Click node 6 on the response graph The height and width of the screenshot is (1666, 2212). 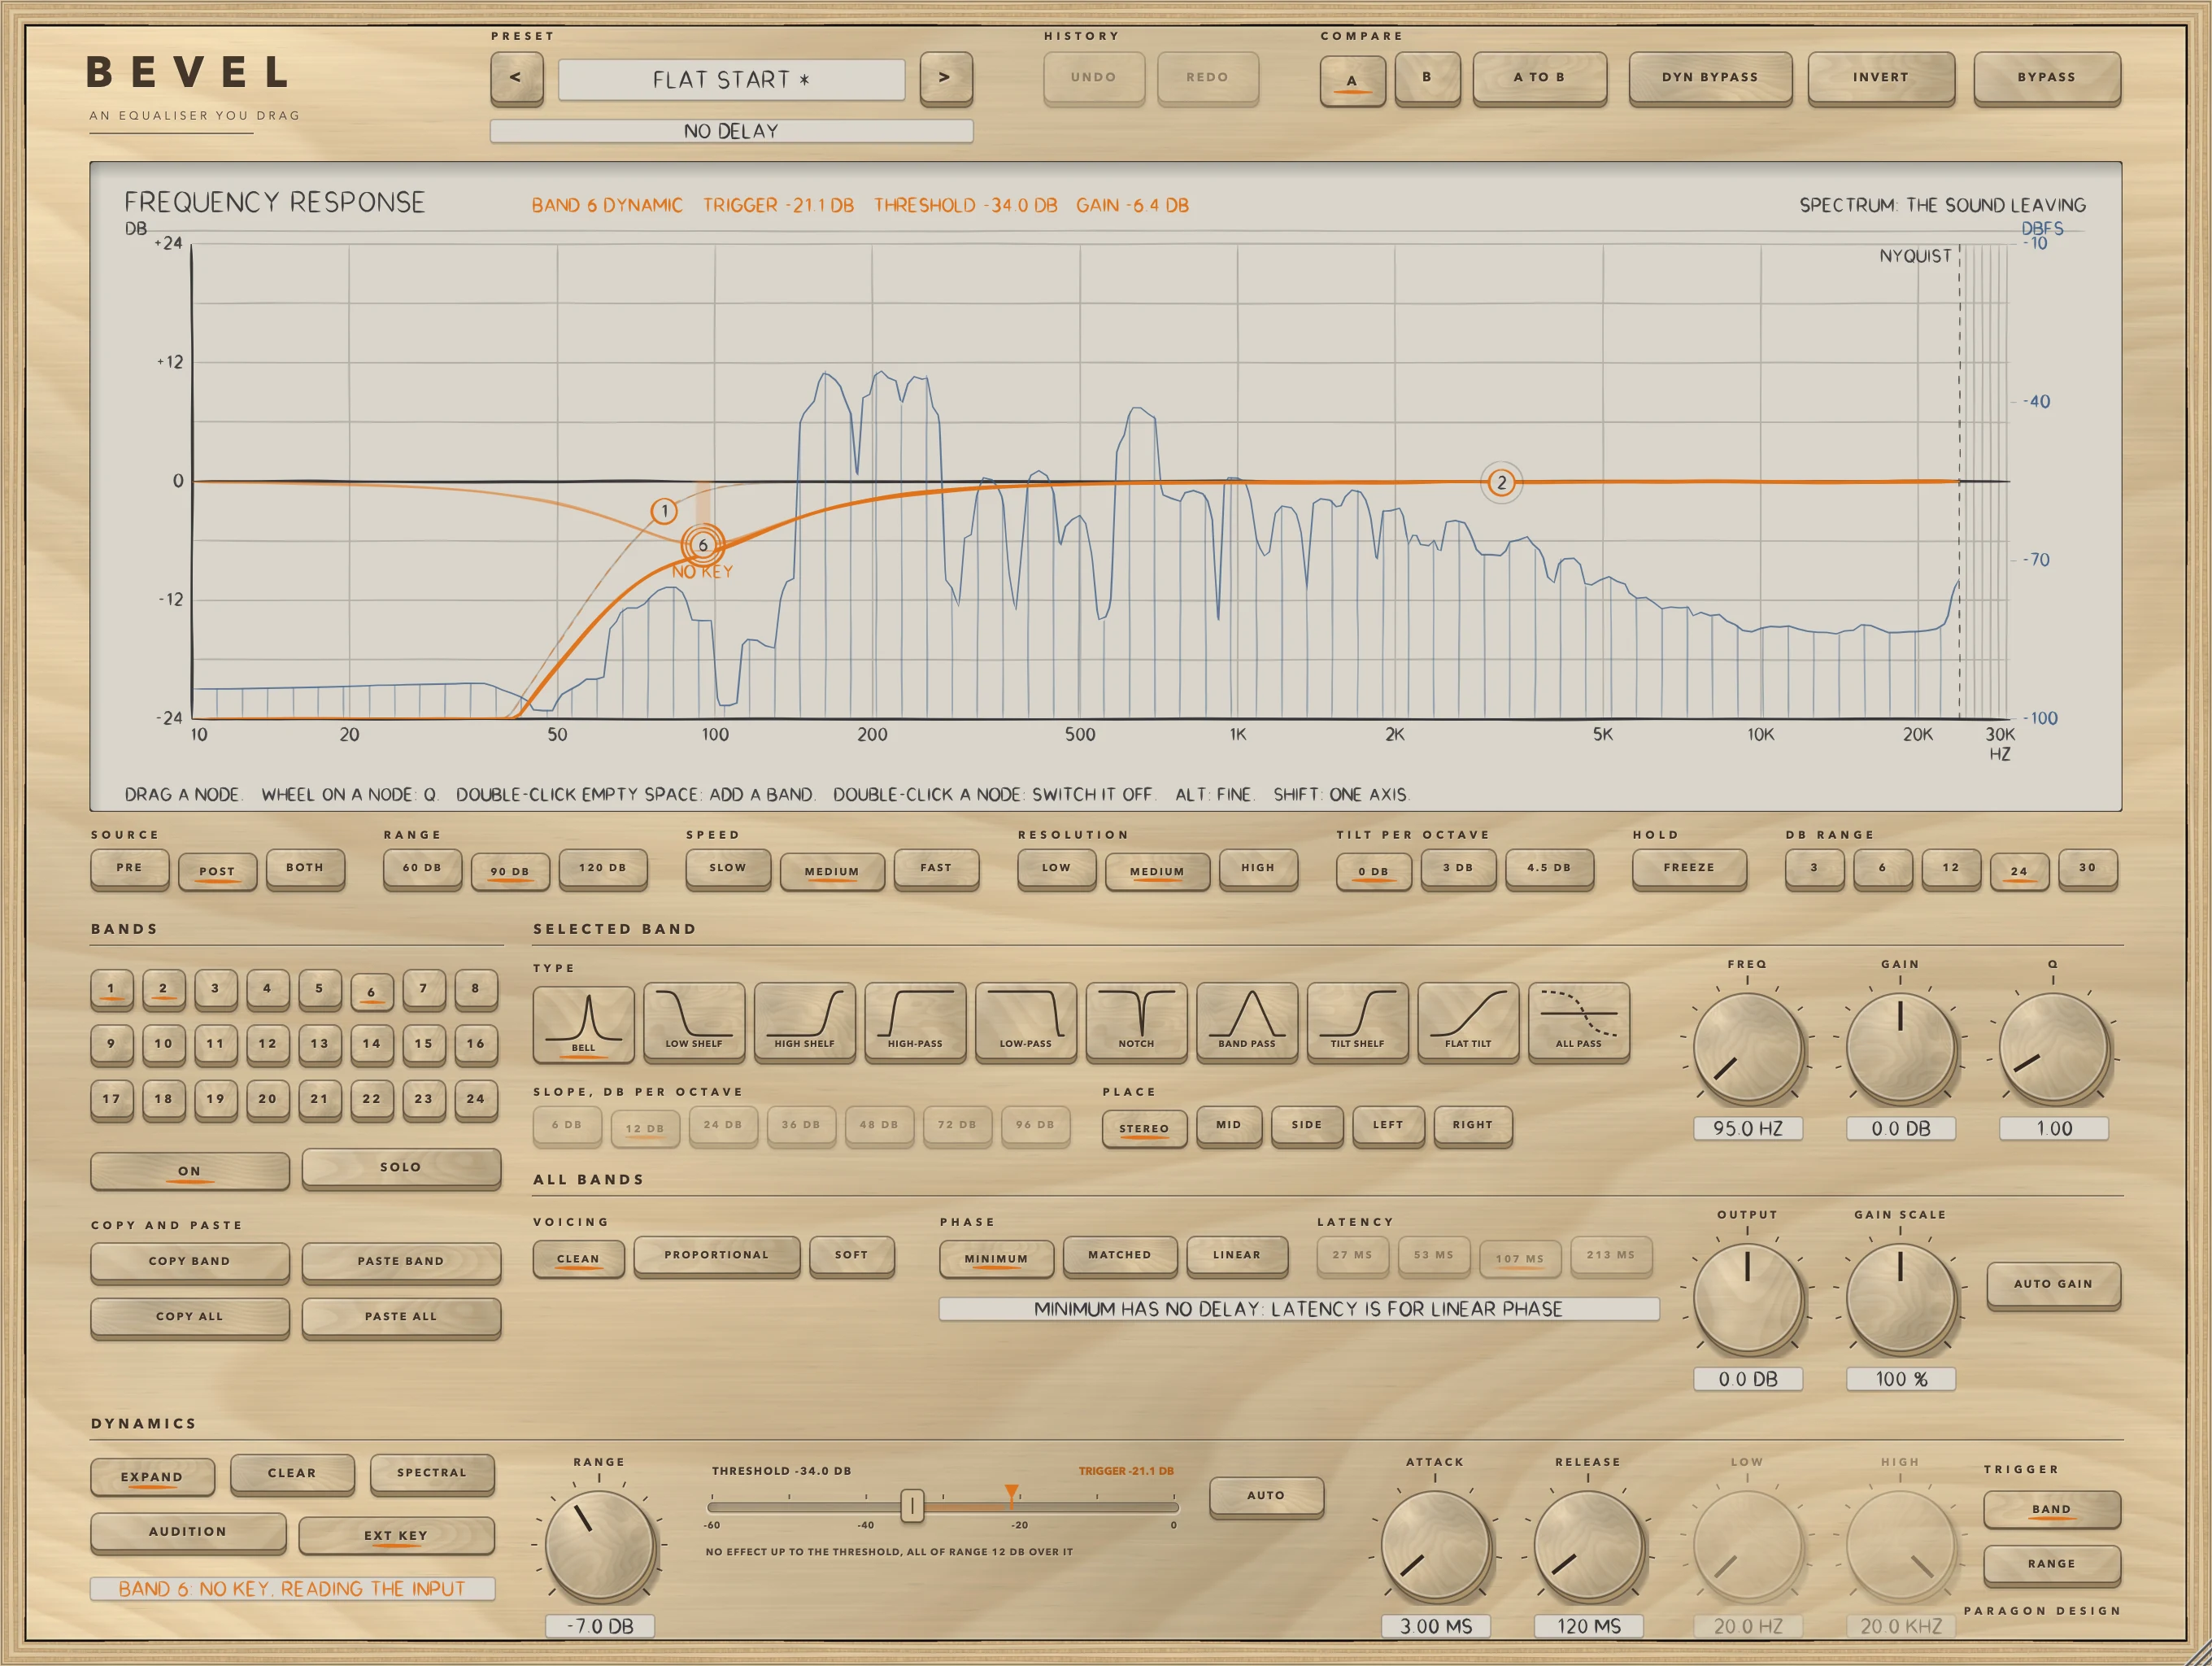[703, 545]
